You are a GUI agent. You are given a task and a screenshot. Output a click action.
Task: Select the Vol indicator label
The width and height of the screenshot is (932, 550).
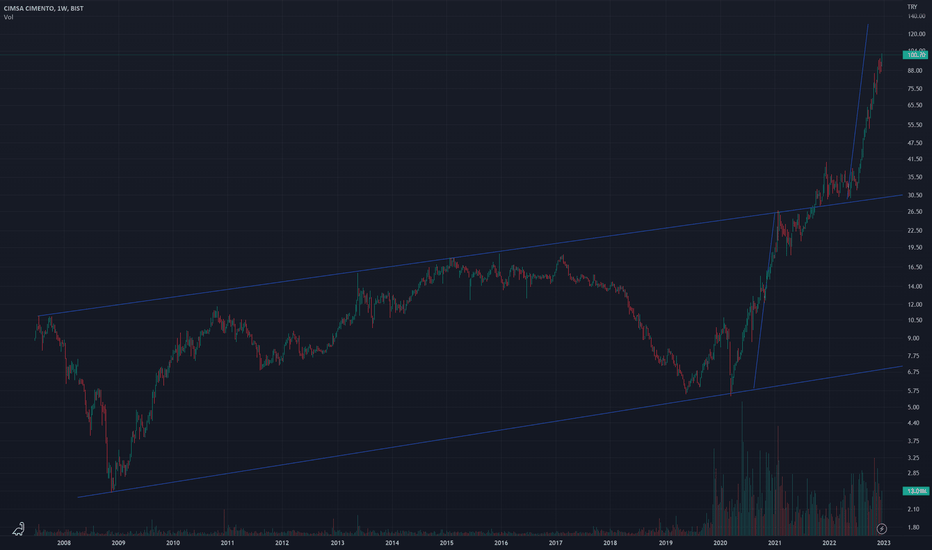click(8, 17)
